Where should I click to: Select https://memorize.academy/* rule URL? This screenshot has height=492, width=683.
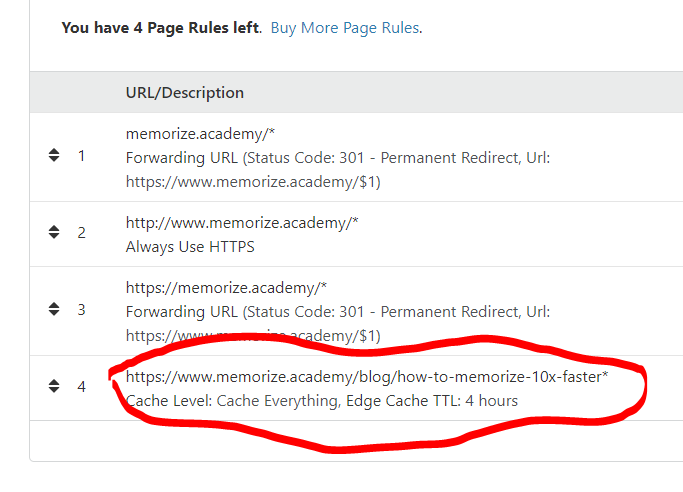click(226, 288)
